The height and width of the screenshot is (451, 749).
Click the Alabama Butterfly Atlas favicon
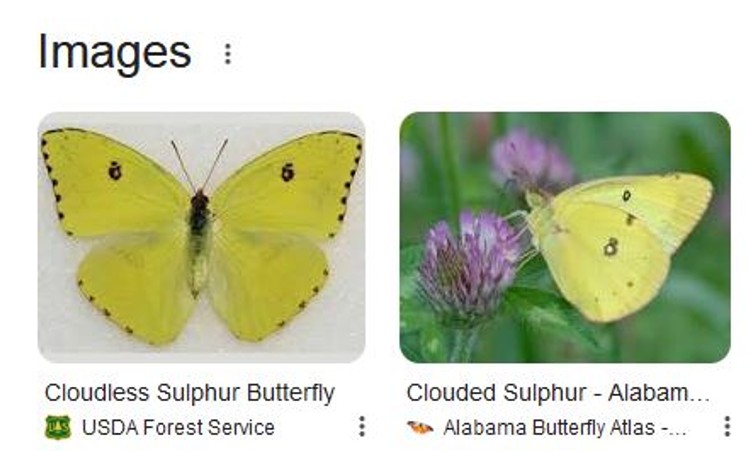tap(420, 428)
